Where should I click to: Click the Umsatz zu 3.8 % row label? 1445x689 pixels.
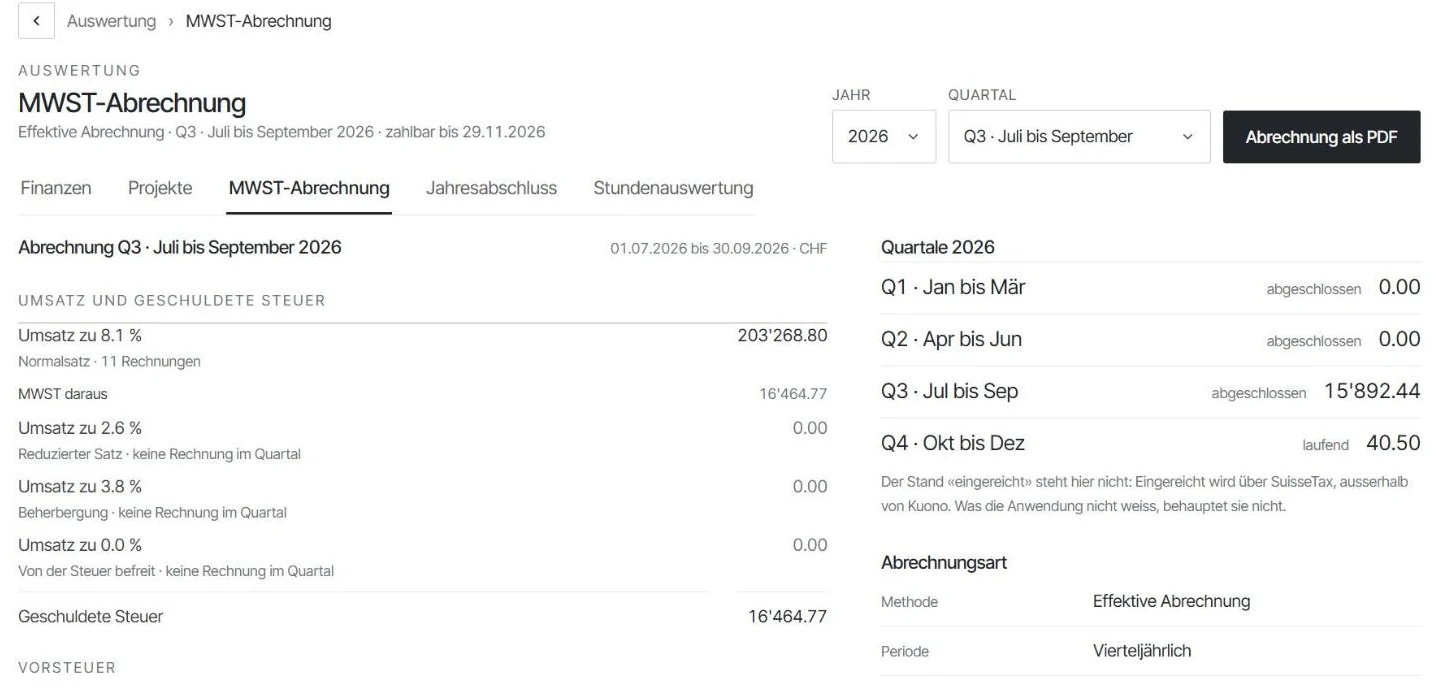tap(80, 487)
